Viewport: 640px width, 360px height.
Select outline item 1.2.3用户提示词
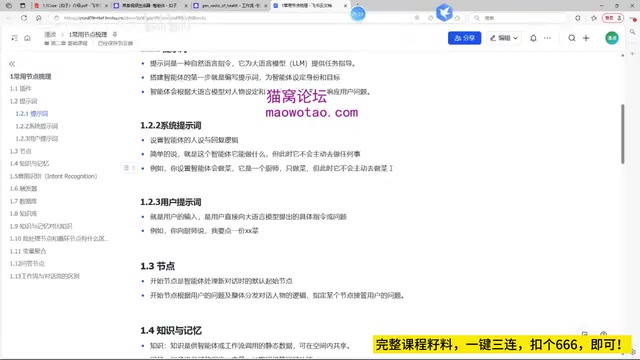[x=37, y=139]
